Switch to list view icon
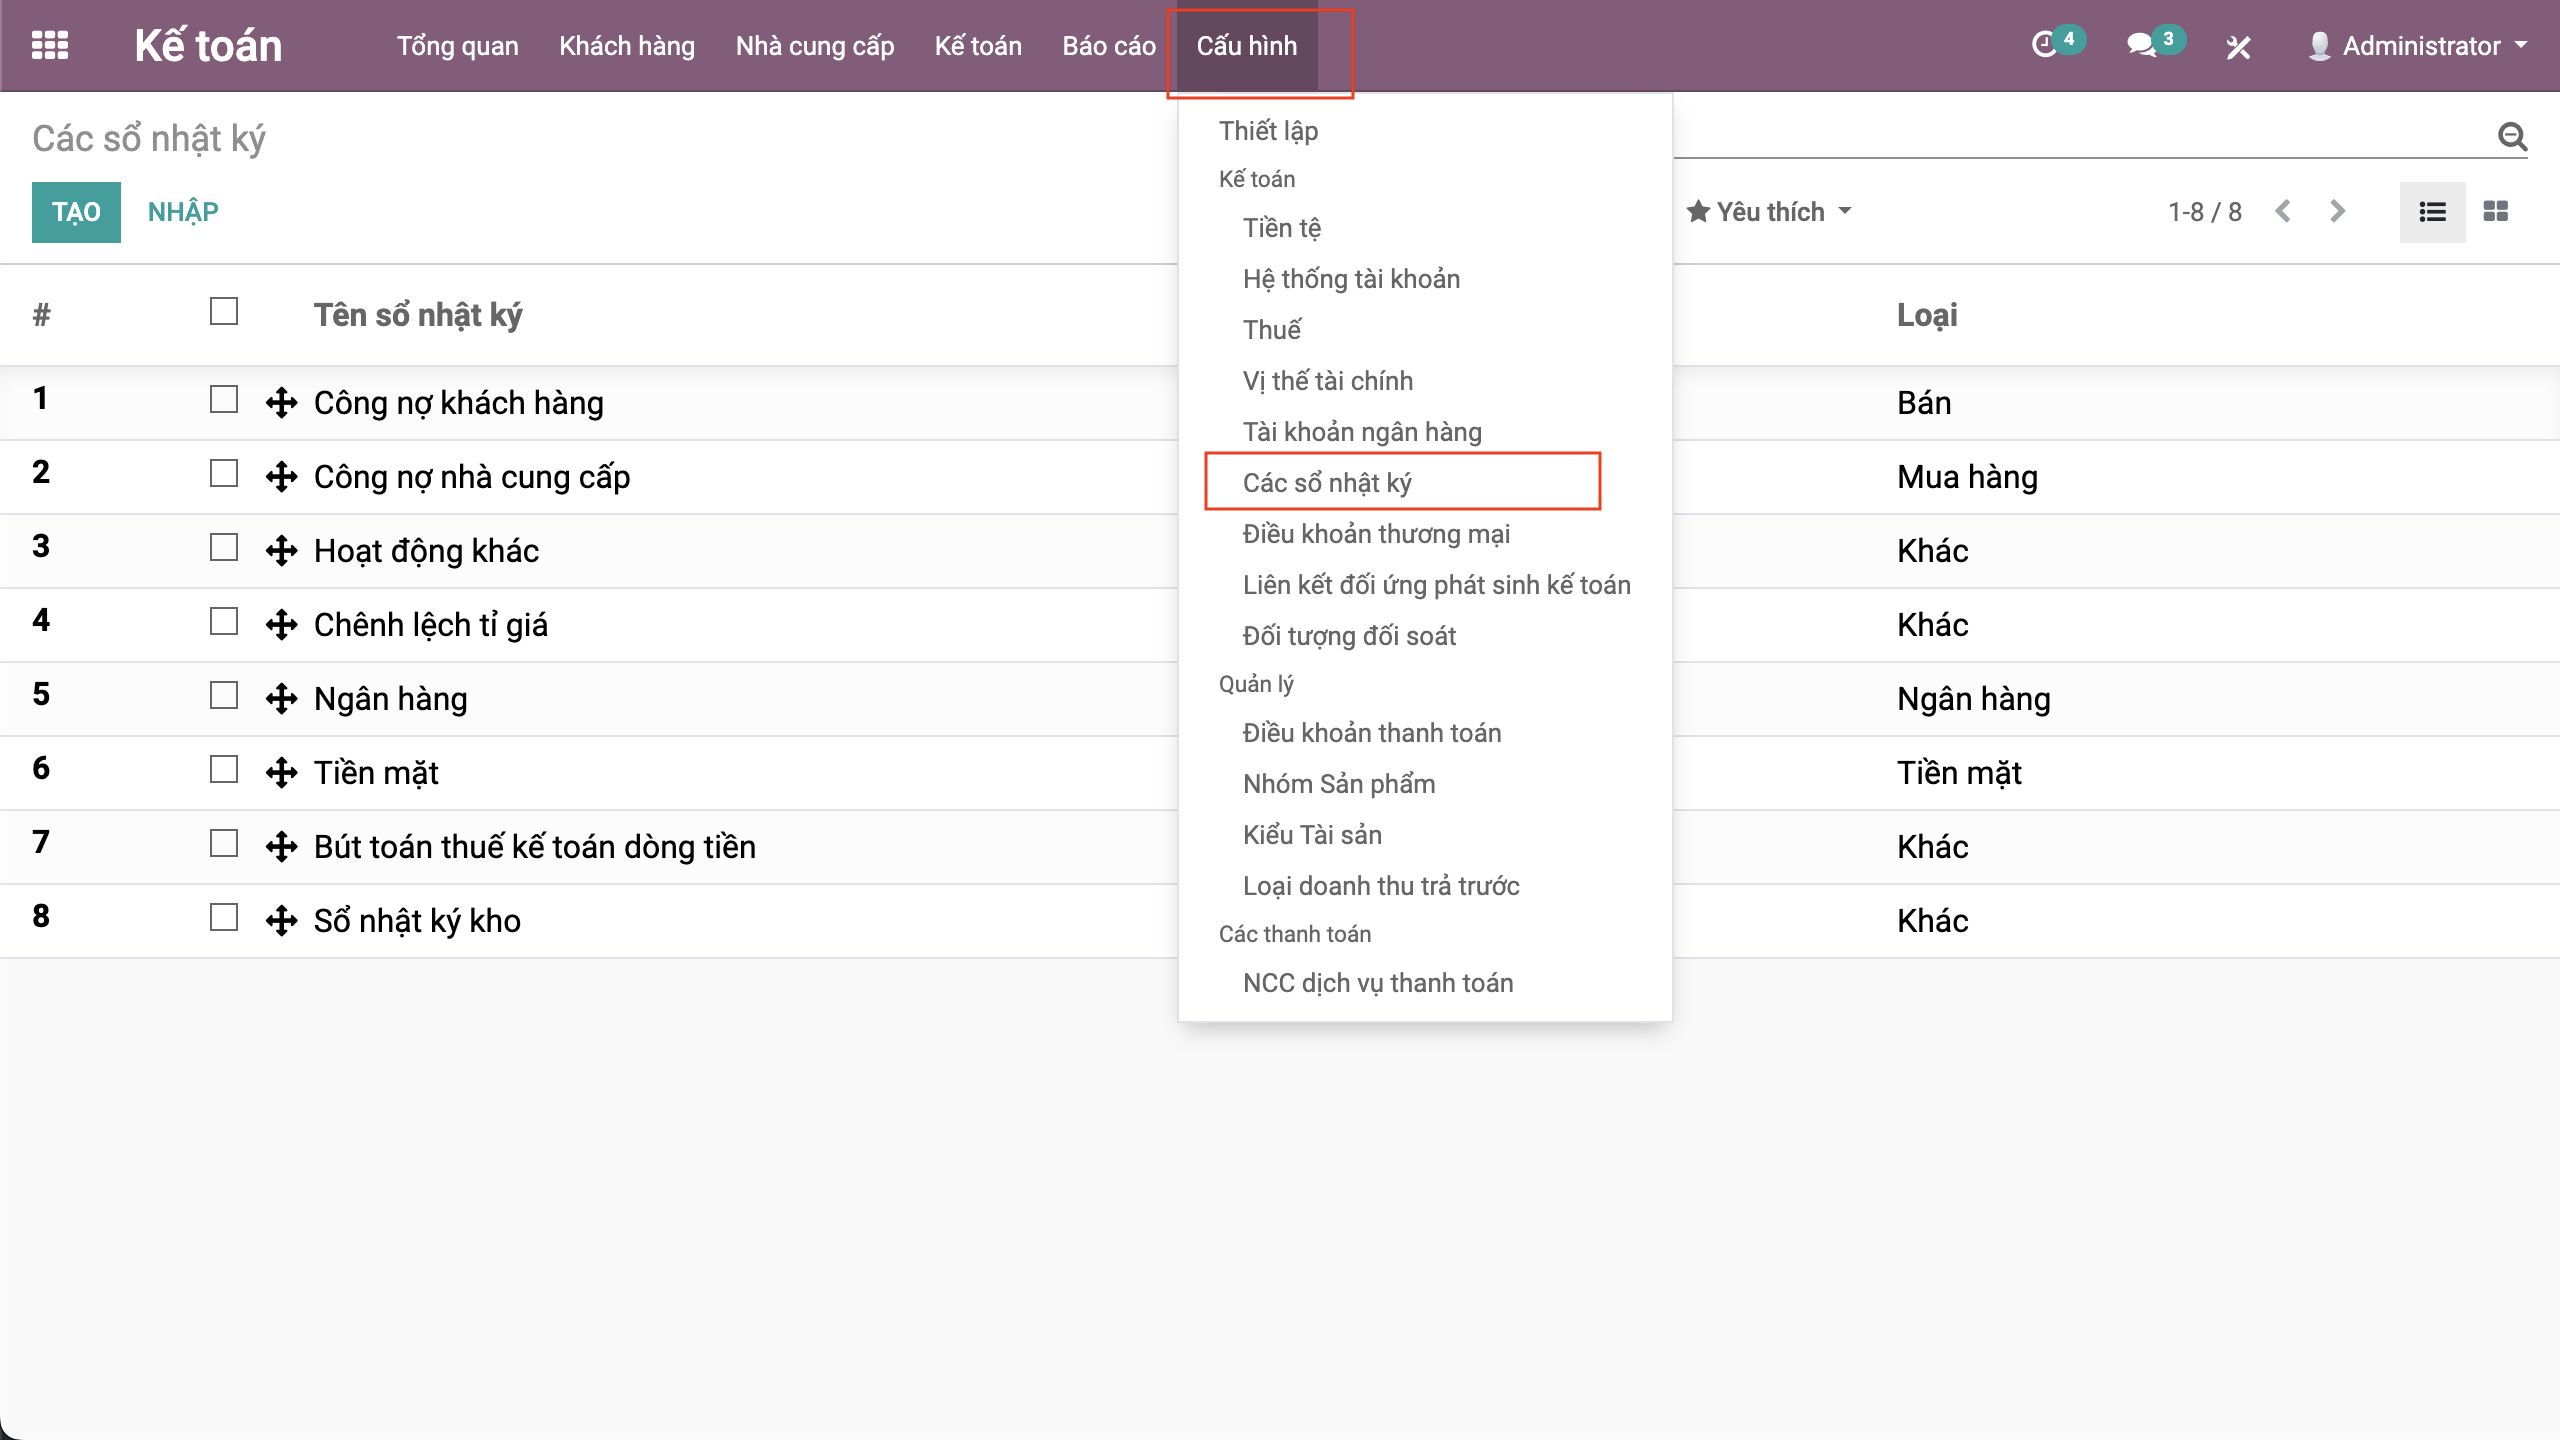2560x1440 pixels. coord(2432,212)
